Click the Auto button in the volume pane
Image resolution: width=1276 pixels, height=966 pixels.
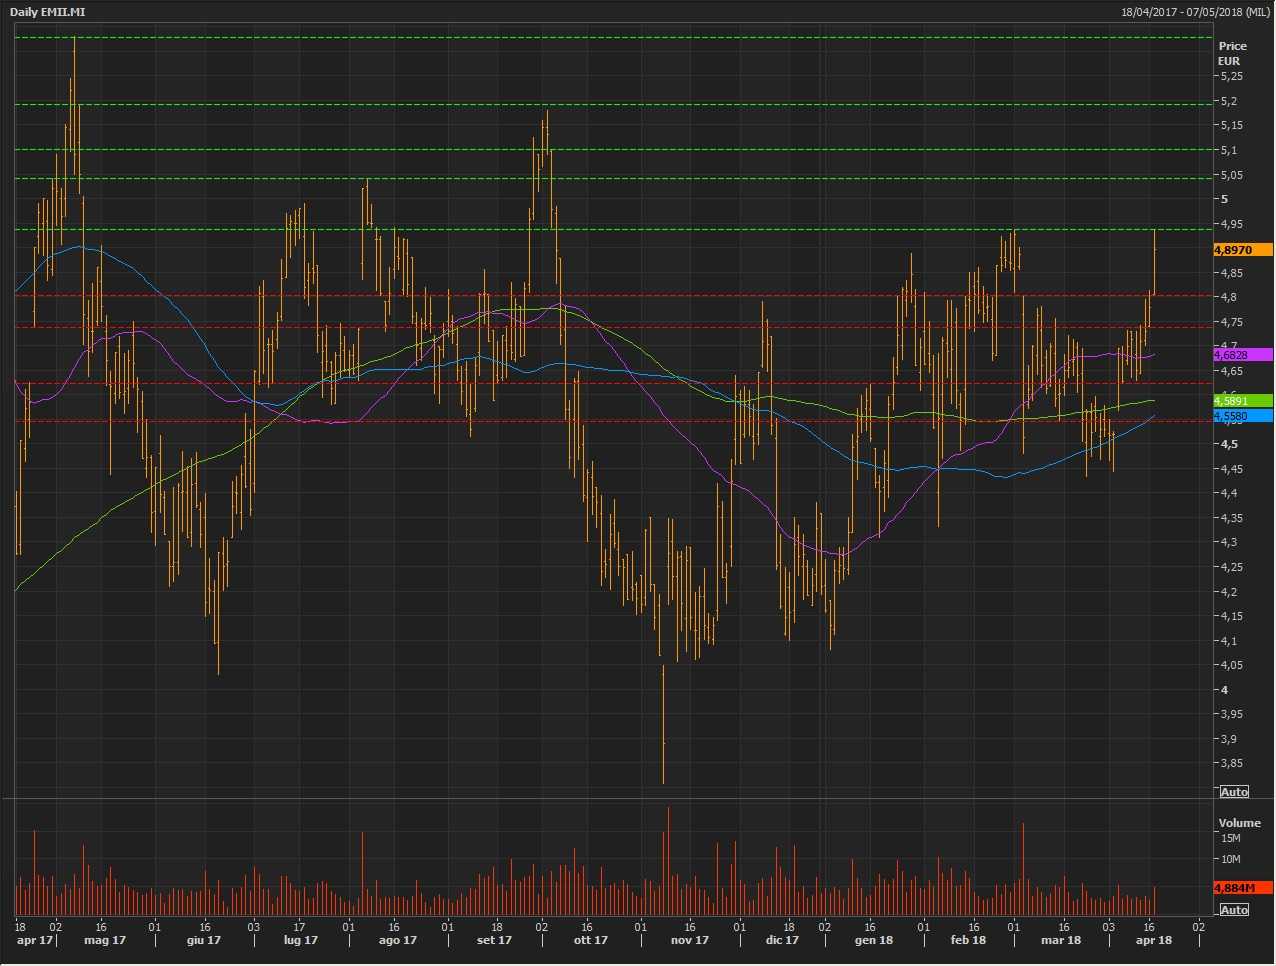pos(1234,910)
